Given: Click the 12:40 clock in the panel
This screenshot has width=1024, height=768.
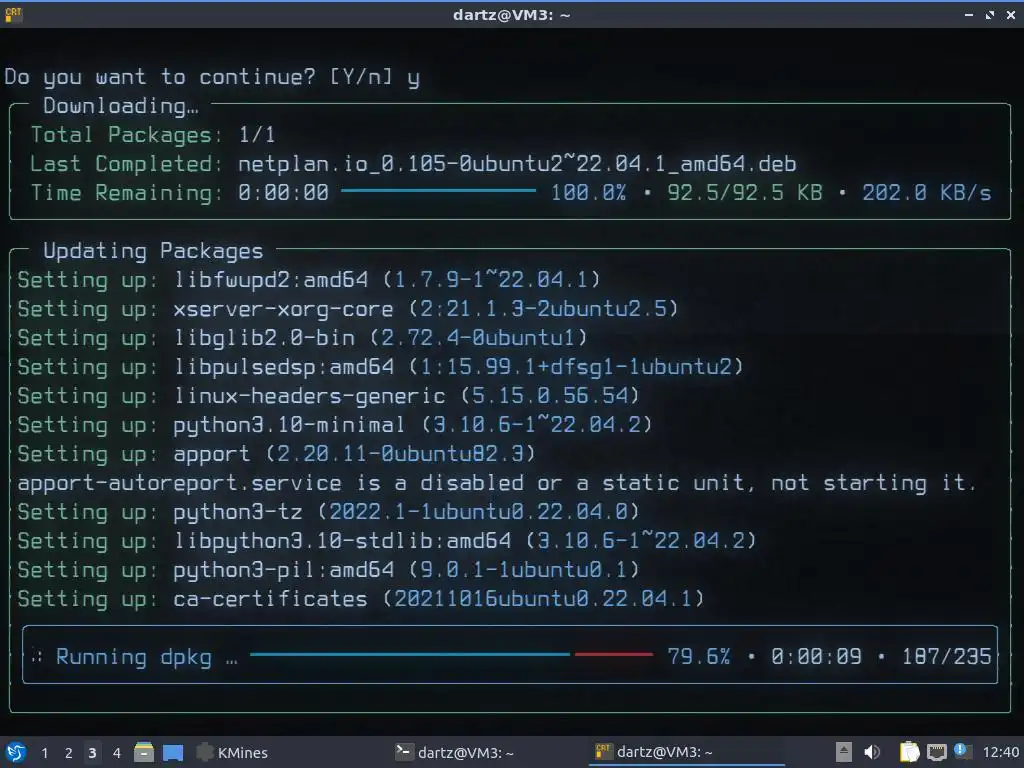Looking at the screenshot, I should (x=1000, y=752).
